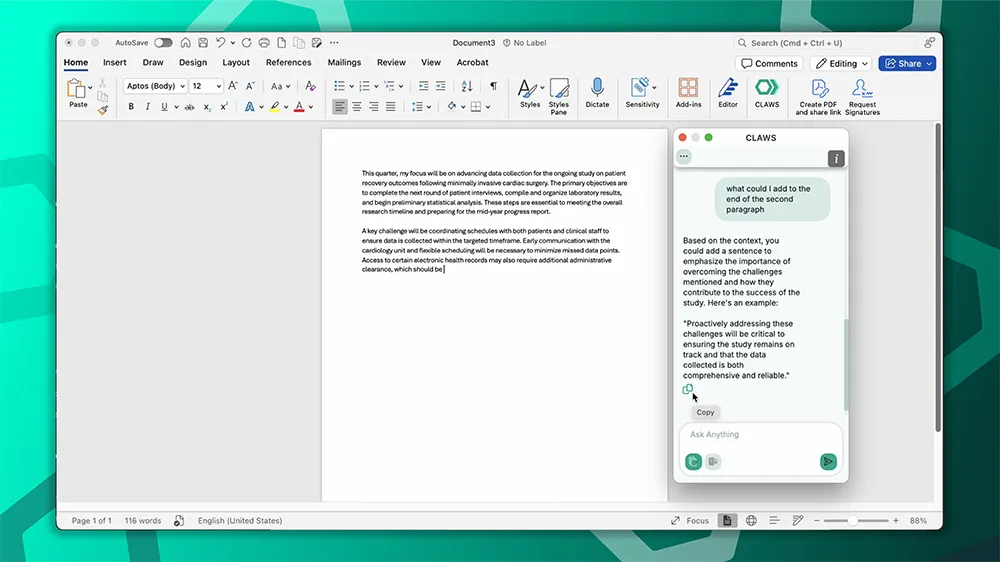The image size is (1000, 562).
Task: Copy the CLAWS response with copy icon
Action: click(688, 389)
